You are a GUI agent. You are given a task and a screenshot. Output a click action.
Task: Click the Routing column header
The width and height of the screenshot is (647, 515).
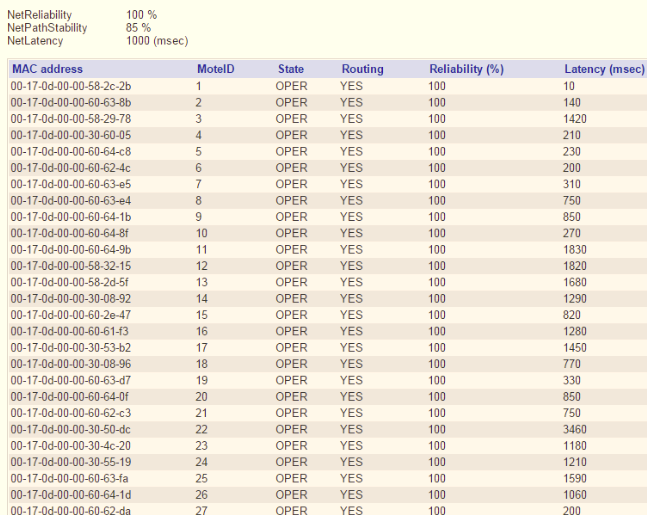(x=362, y=69)
